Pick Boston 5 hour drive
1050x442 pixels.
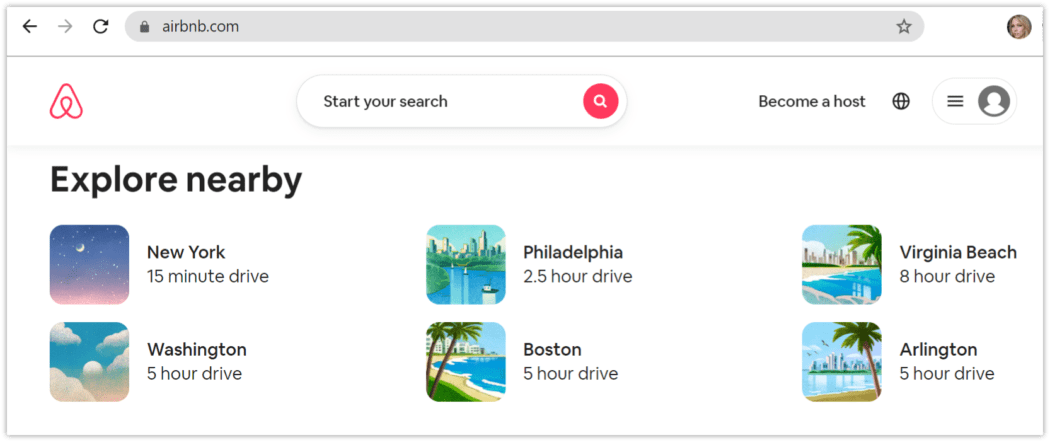(x=522, y=362)
